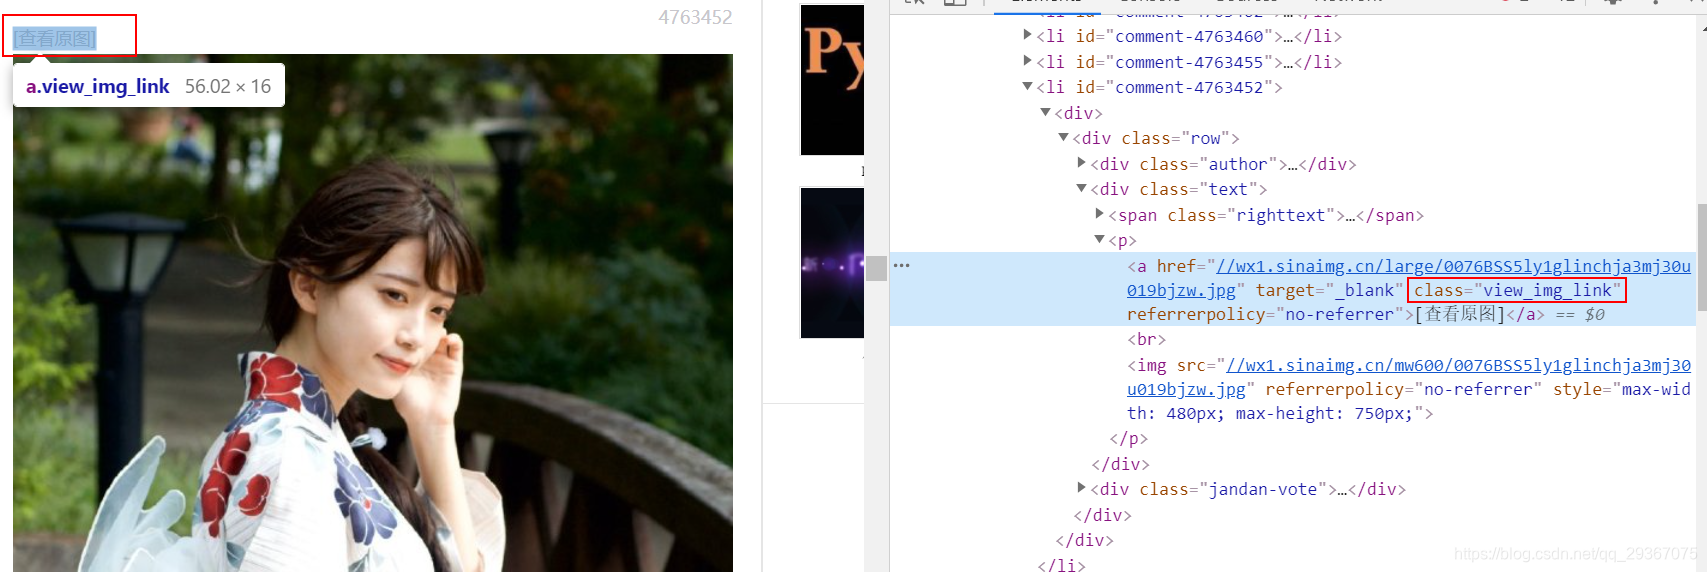Select the class="view_img_link" attribute

click(1517, 290)
